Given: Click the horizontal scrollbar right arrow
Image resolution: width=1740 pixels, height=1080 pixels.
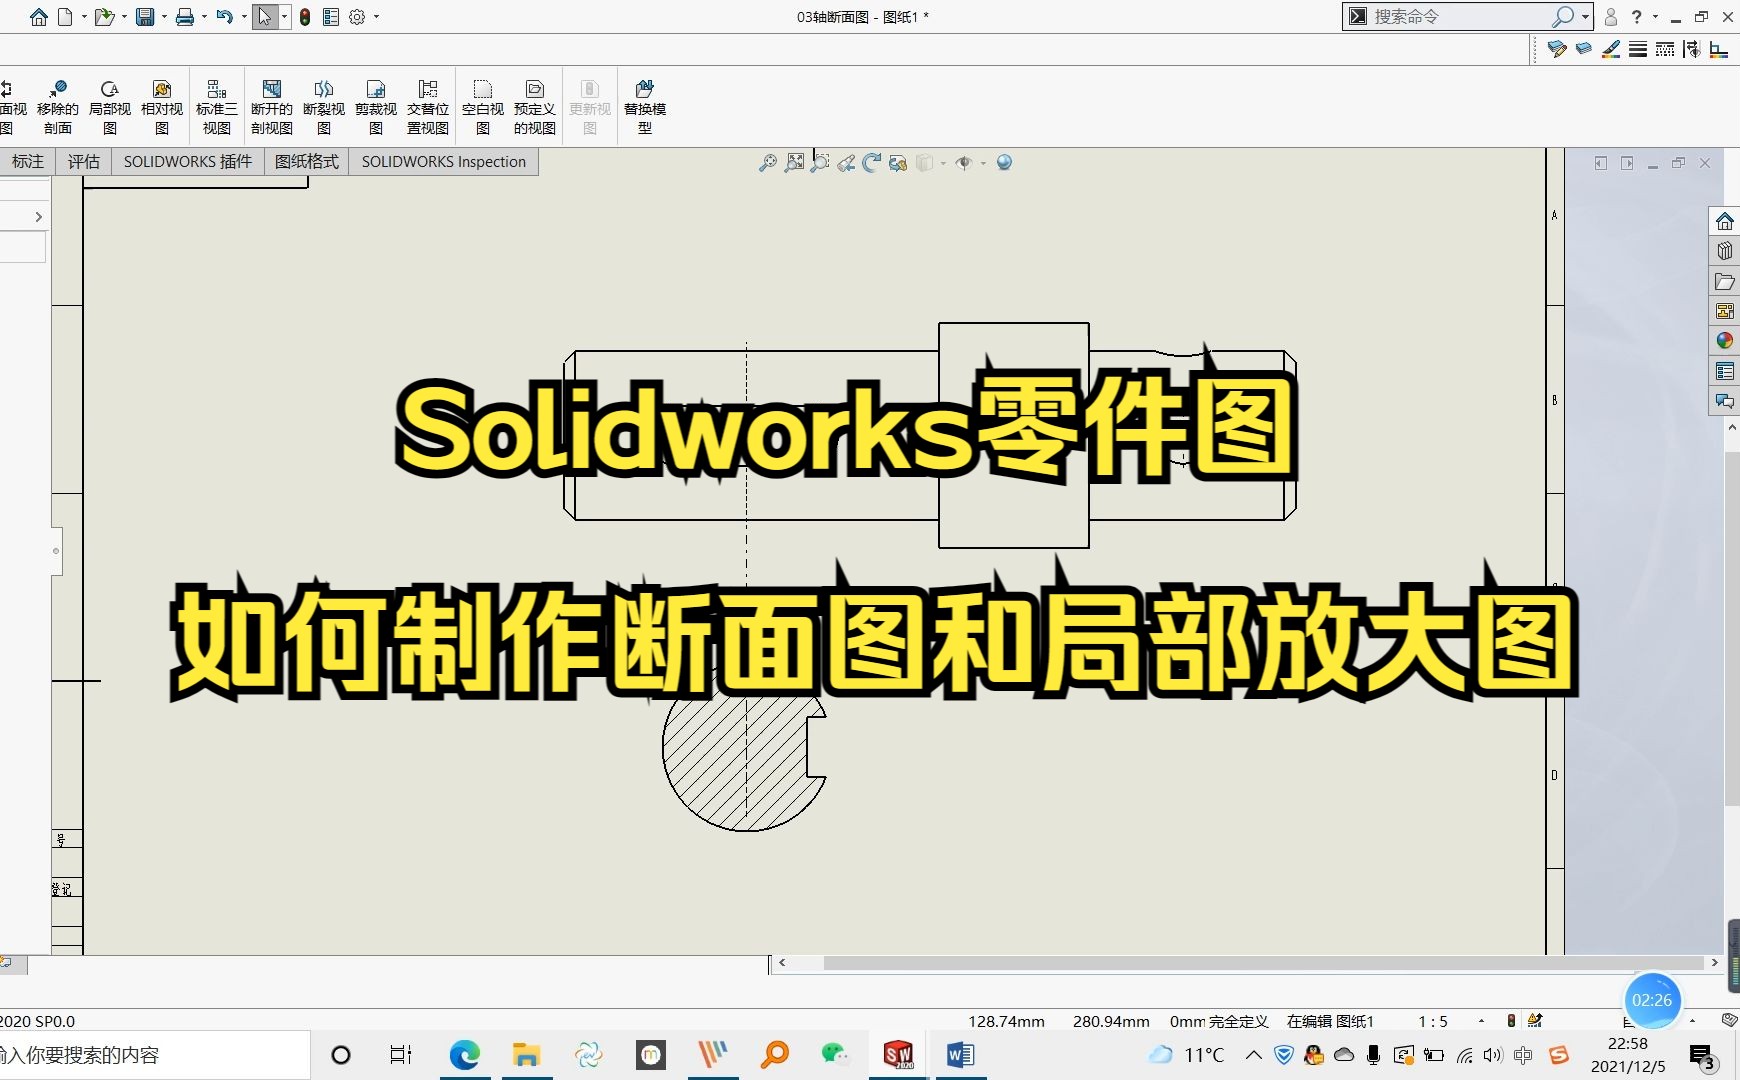Looking at the screenshot, I should (x=1714, y=963).
